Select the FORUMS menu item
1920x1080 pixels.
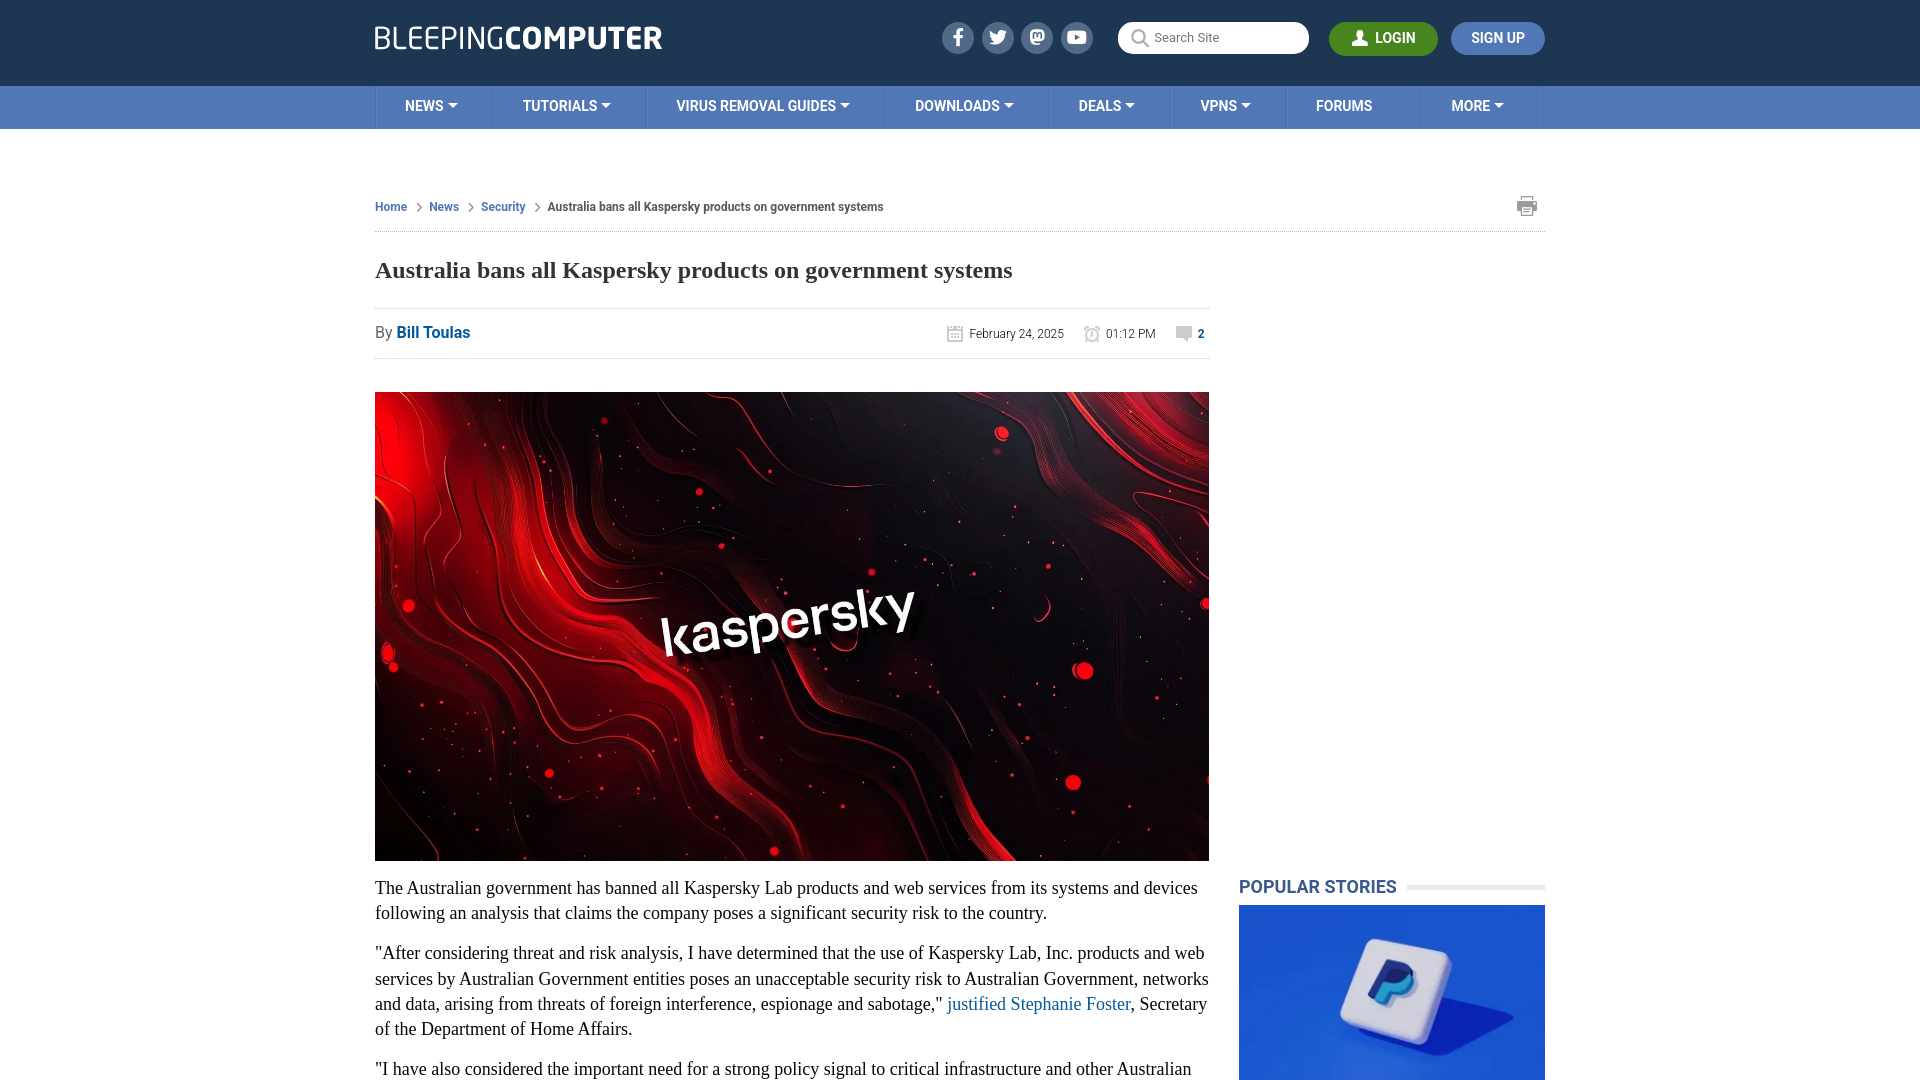click(x=1344, y=105)
